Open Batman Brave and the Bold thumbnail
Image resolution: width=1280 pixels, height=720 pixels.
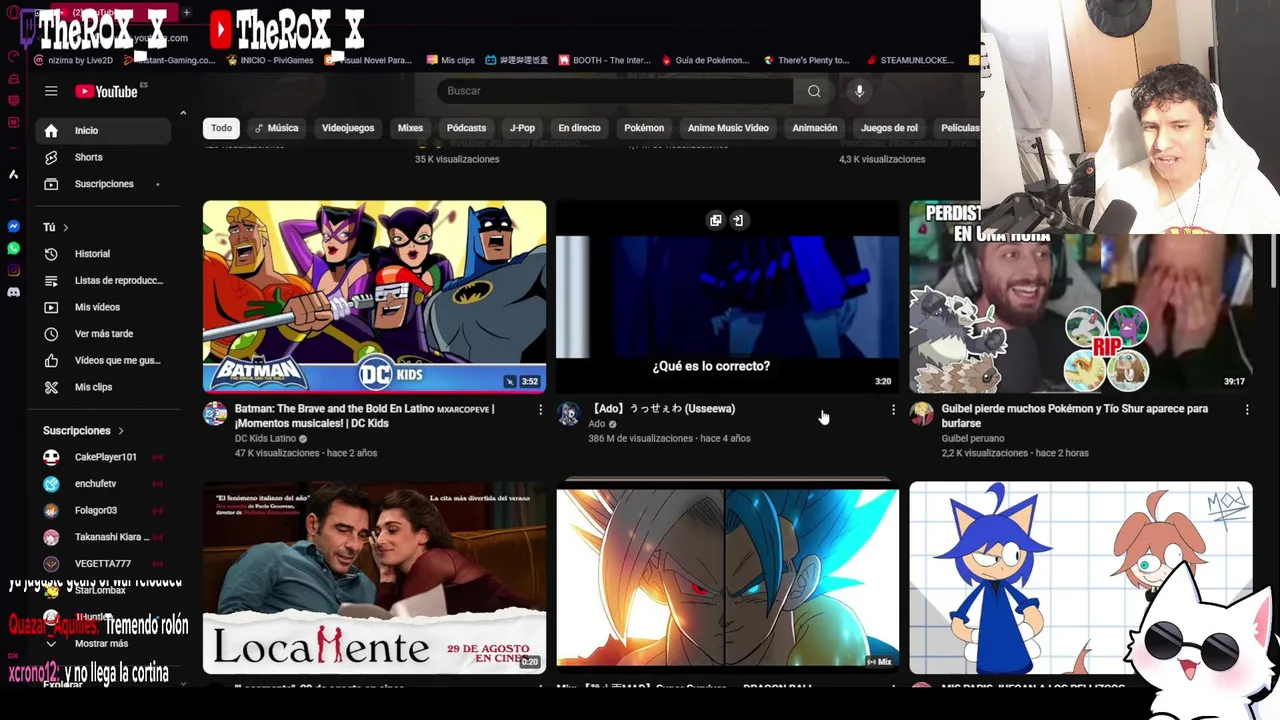point(374,296)
